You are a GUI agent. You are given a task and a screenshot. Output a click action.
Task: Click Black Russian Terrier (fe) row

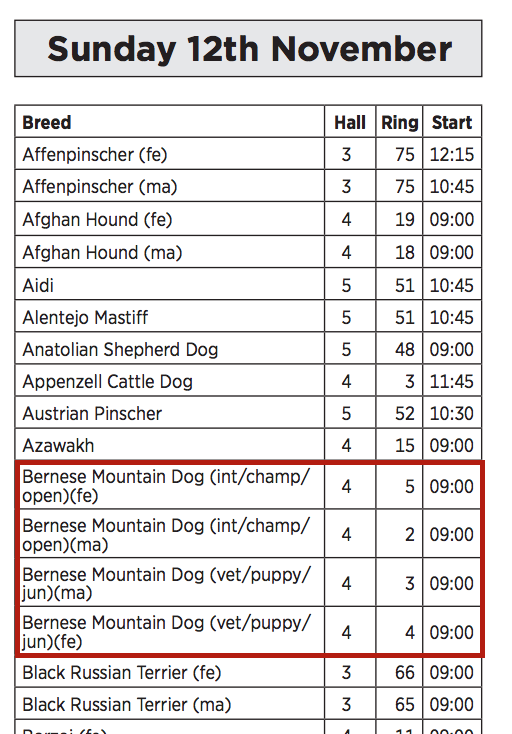pyautogui.click(x=249, y=672)
